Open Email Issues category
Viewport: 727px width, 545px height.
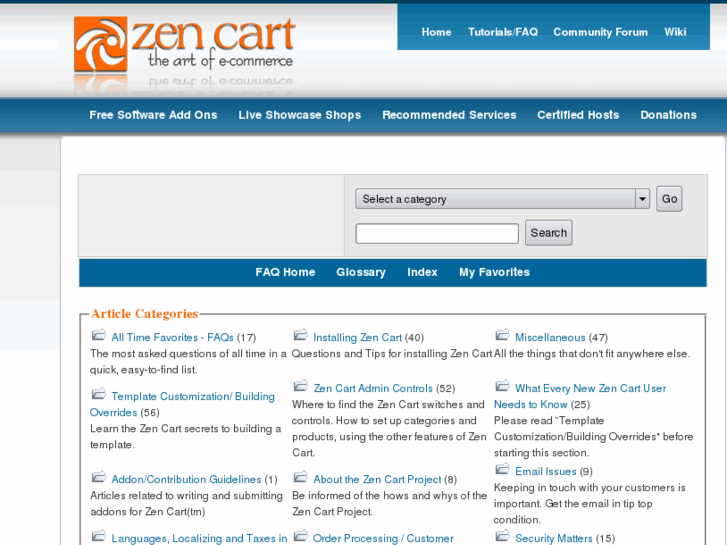click(x=545, y=472)
